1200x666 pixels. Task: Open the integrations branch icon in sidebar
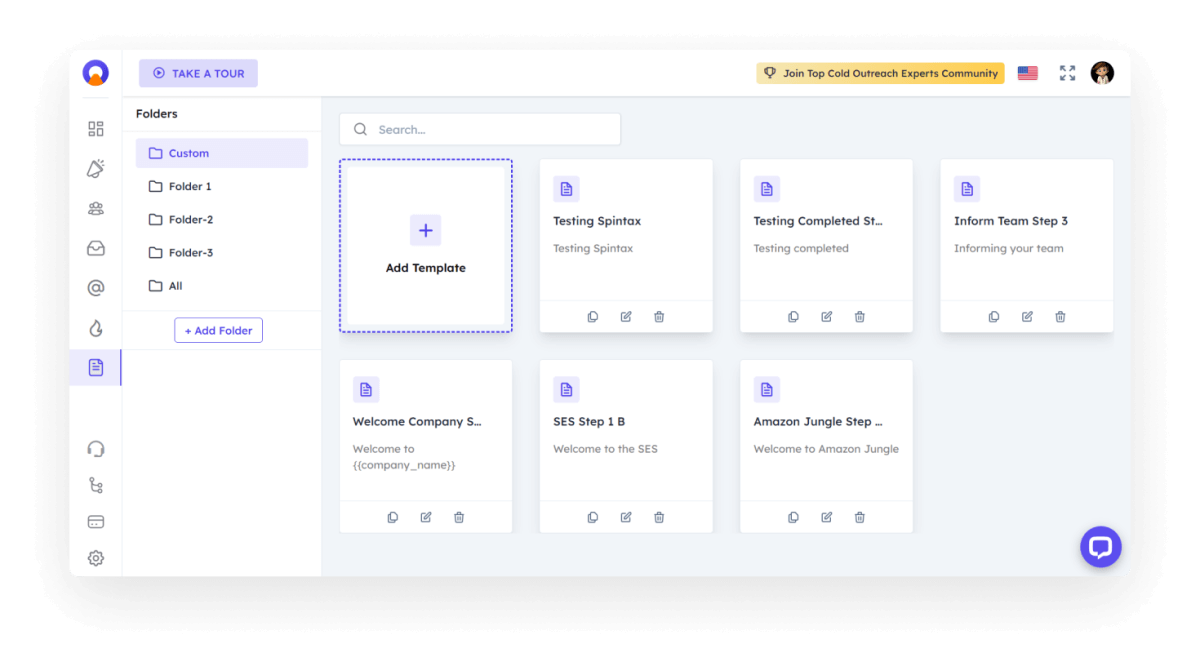pos(96,485)
